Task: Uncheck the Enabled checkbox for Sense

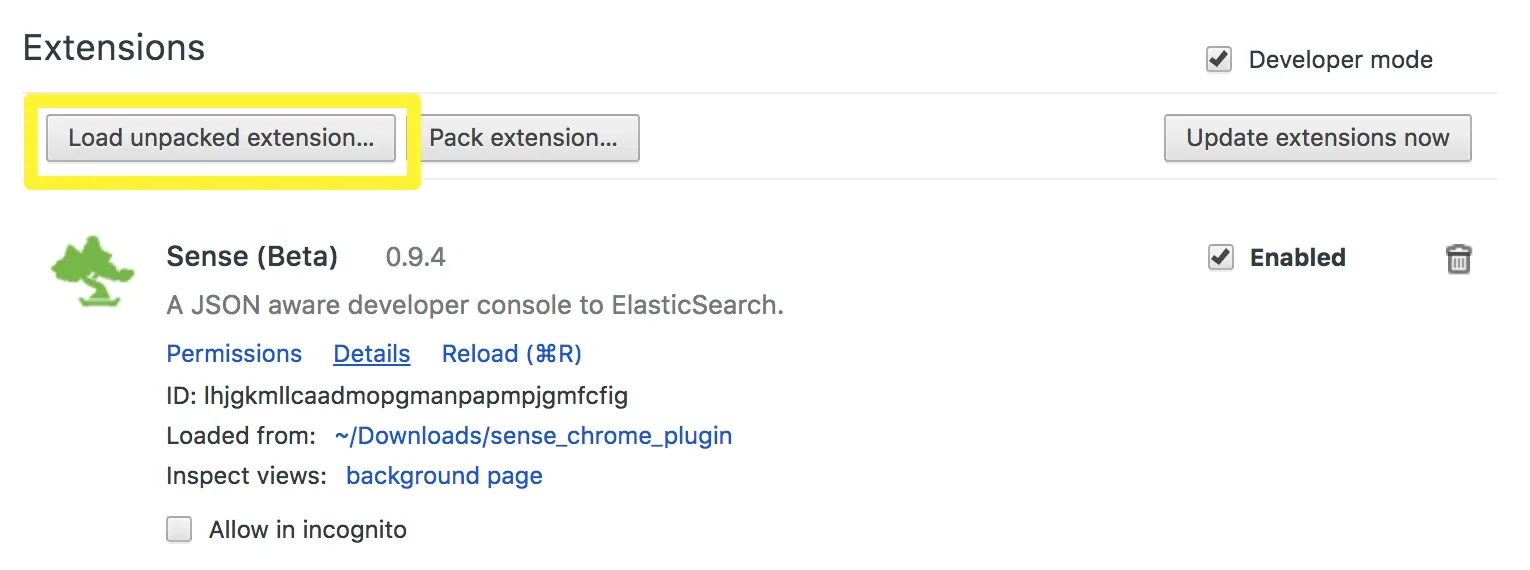Action: click(1220, 258)
